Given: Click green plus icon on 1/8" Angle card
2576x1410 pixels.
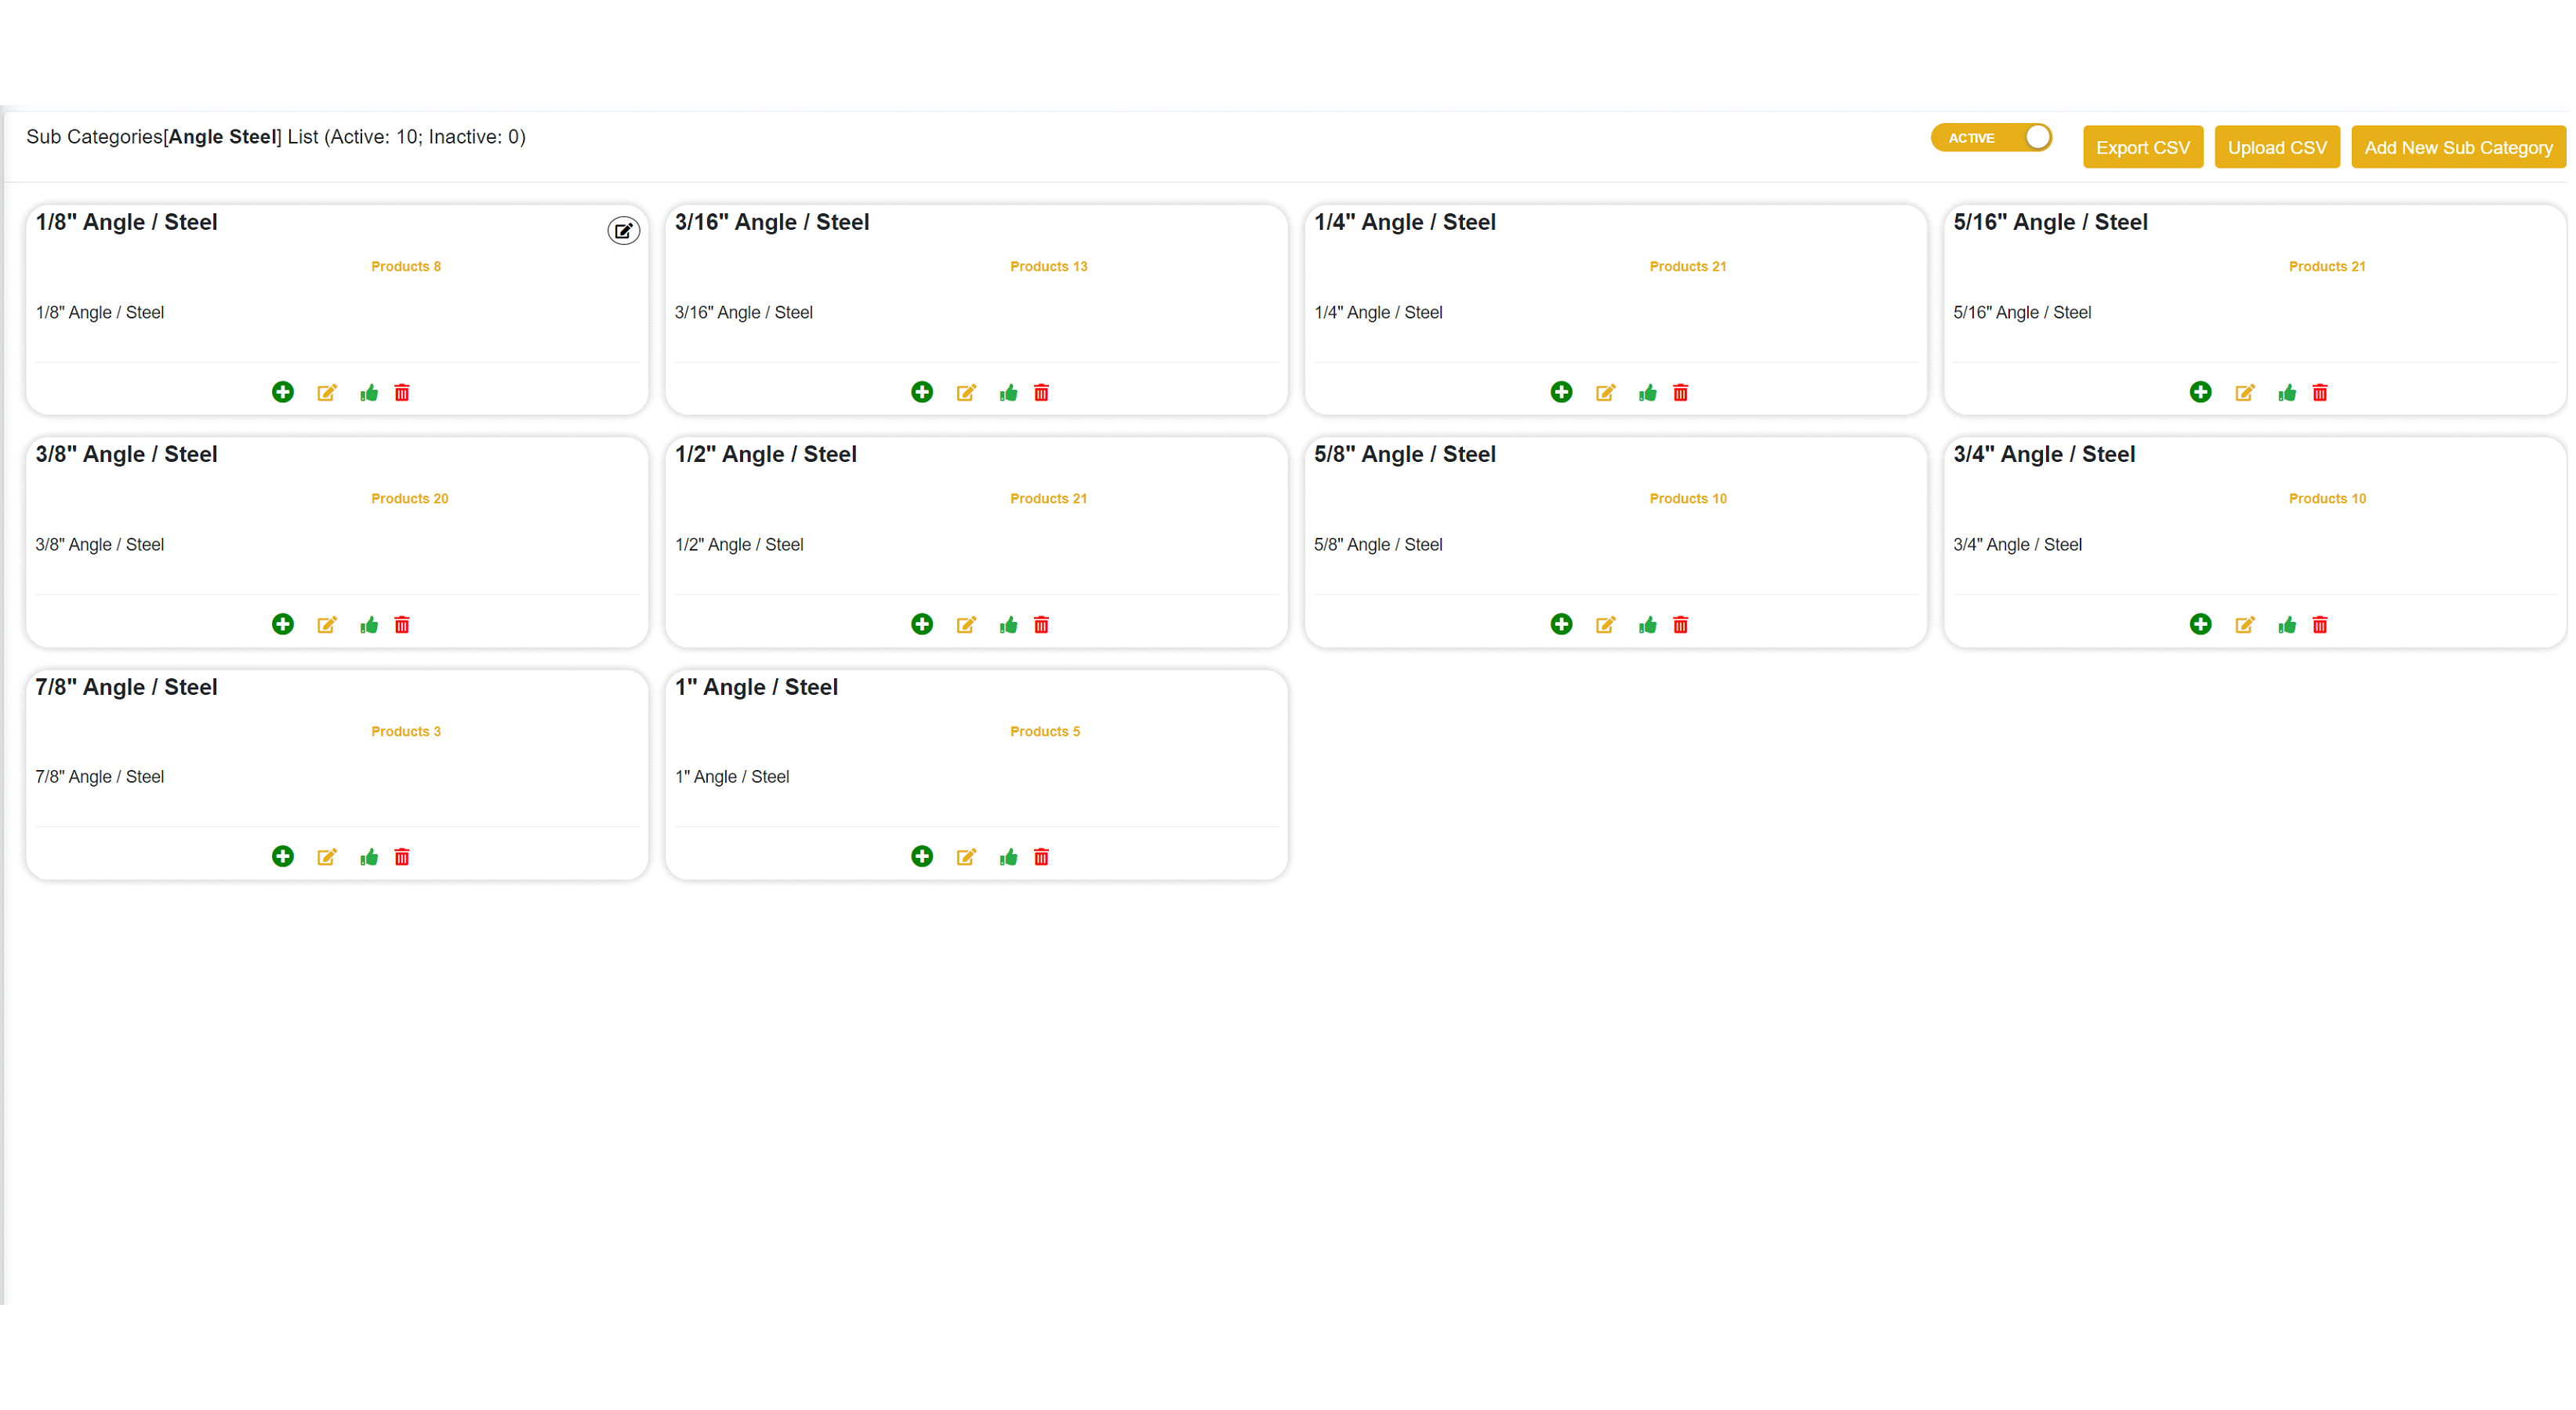Looking at the screenshot, I should click(283, 392).
